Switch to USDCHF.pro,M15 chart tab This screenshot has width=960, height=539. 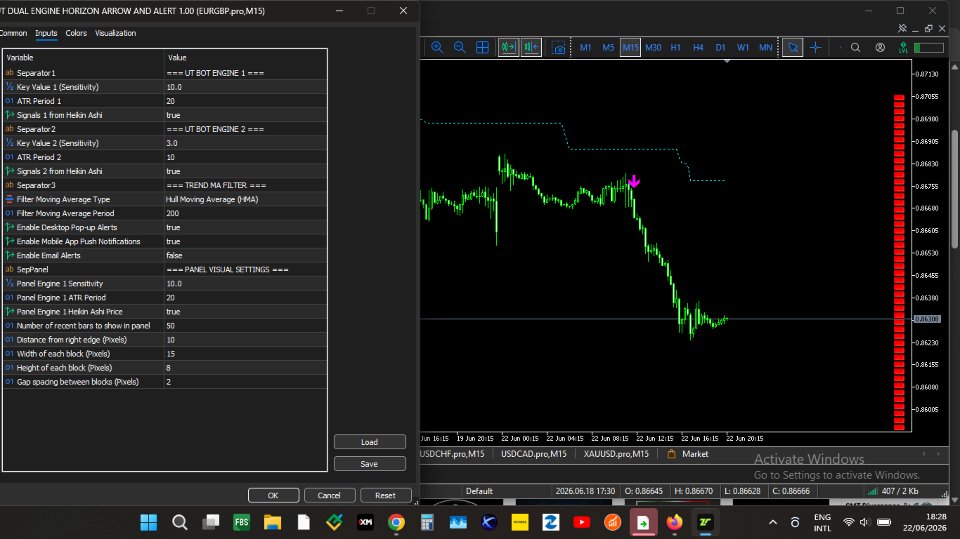[452, 454]
